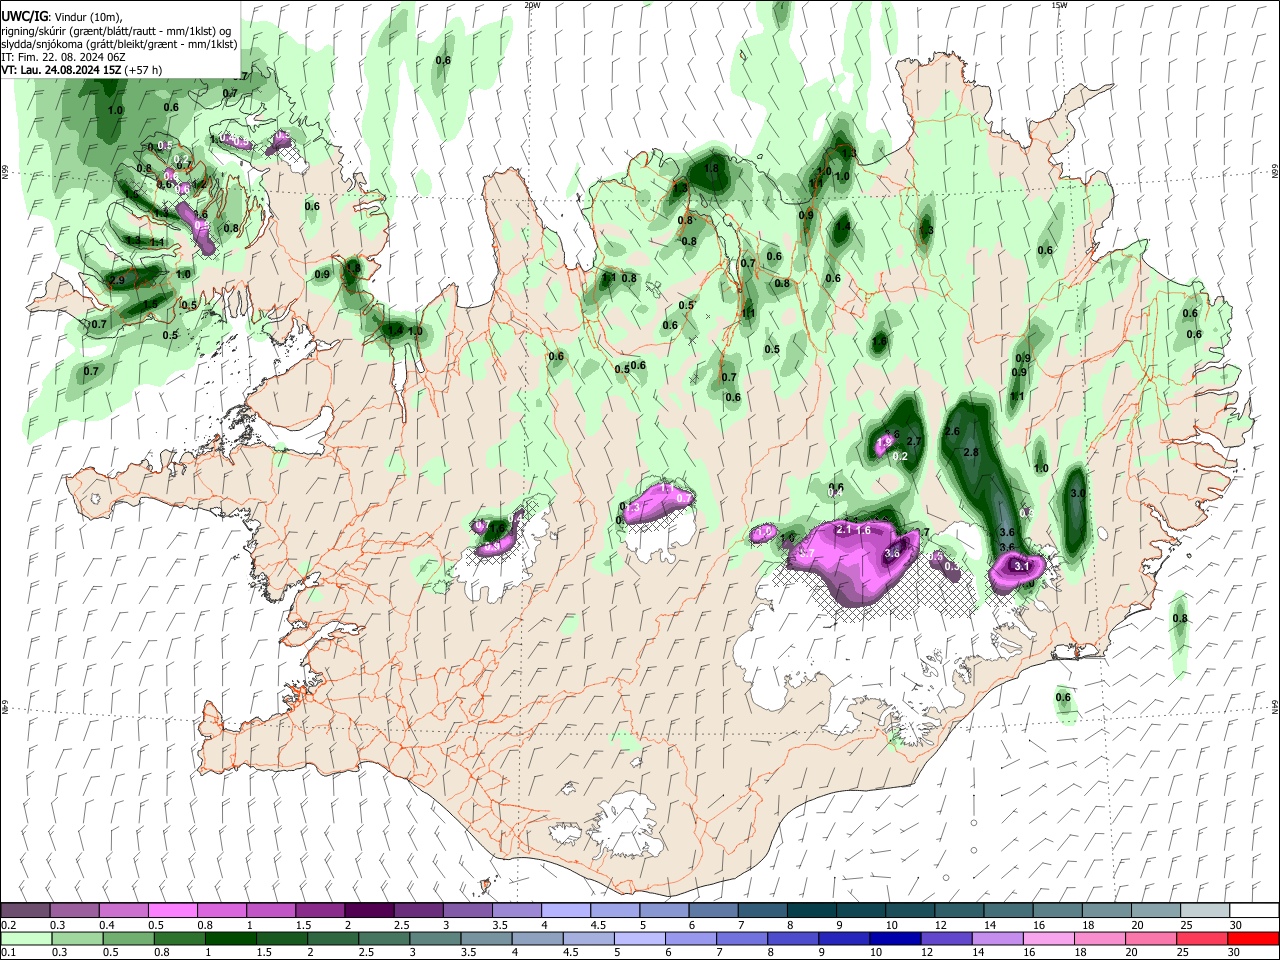This screenshot has height=960, width=1280.
Task: Pick lower scale lavender swatch between 14 and 16
Action: (995, 938)
